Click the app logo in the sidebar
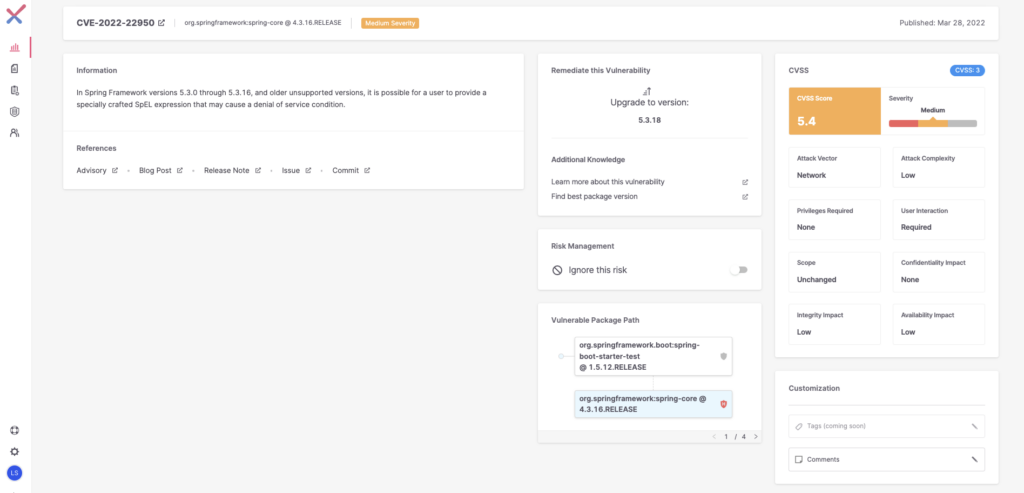Screen dimensions: 1024x493 (x=16, y=14)
